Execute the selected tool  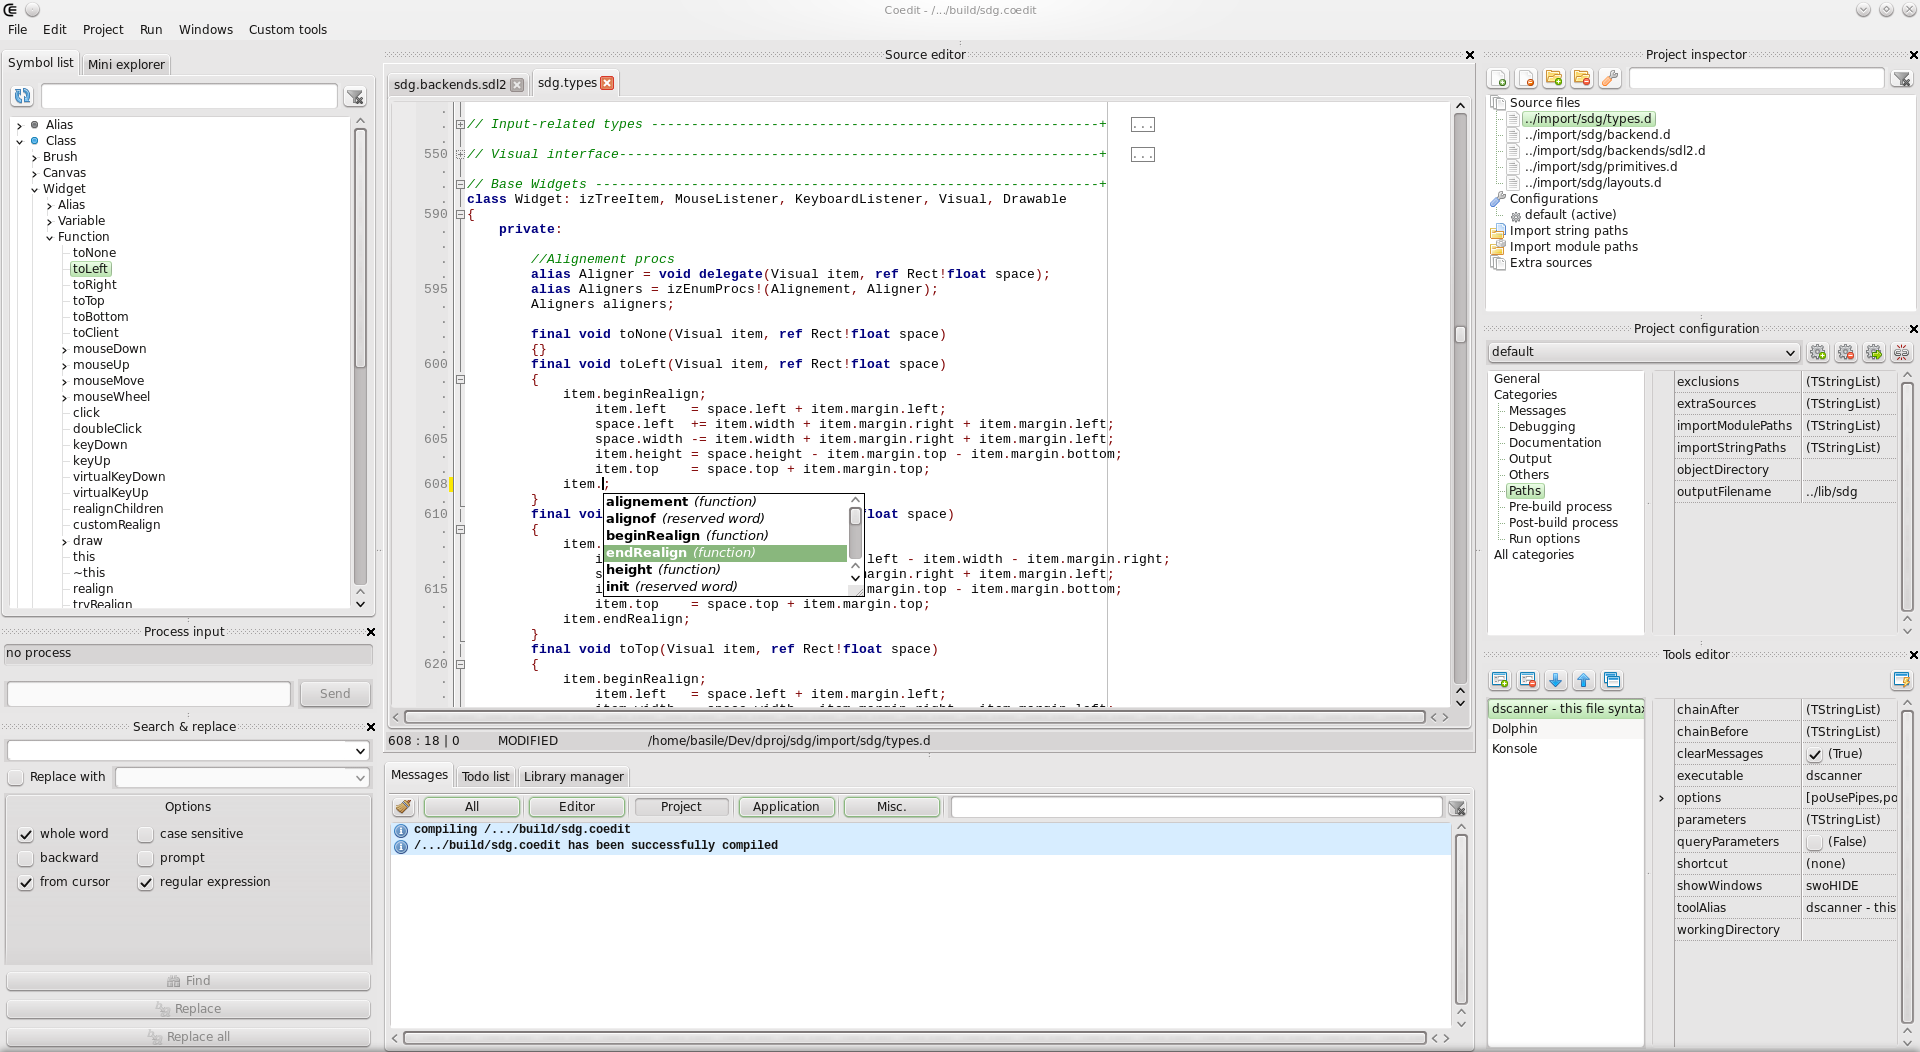(1901, 681)
